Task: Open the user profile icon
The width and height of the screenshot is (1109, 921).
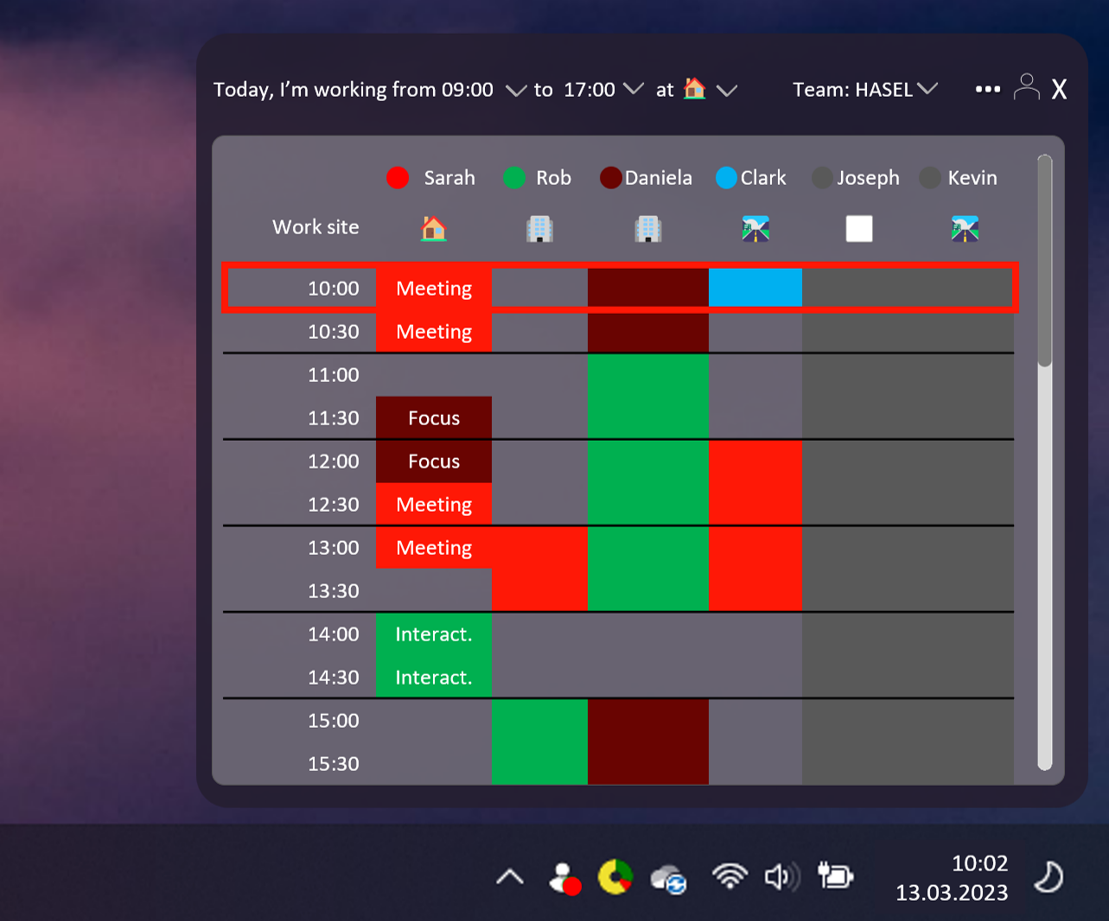Action: pyautogui.click(x=1026, y=88)
